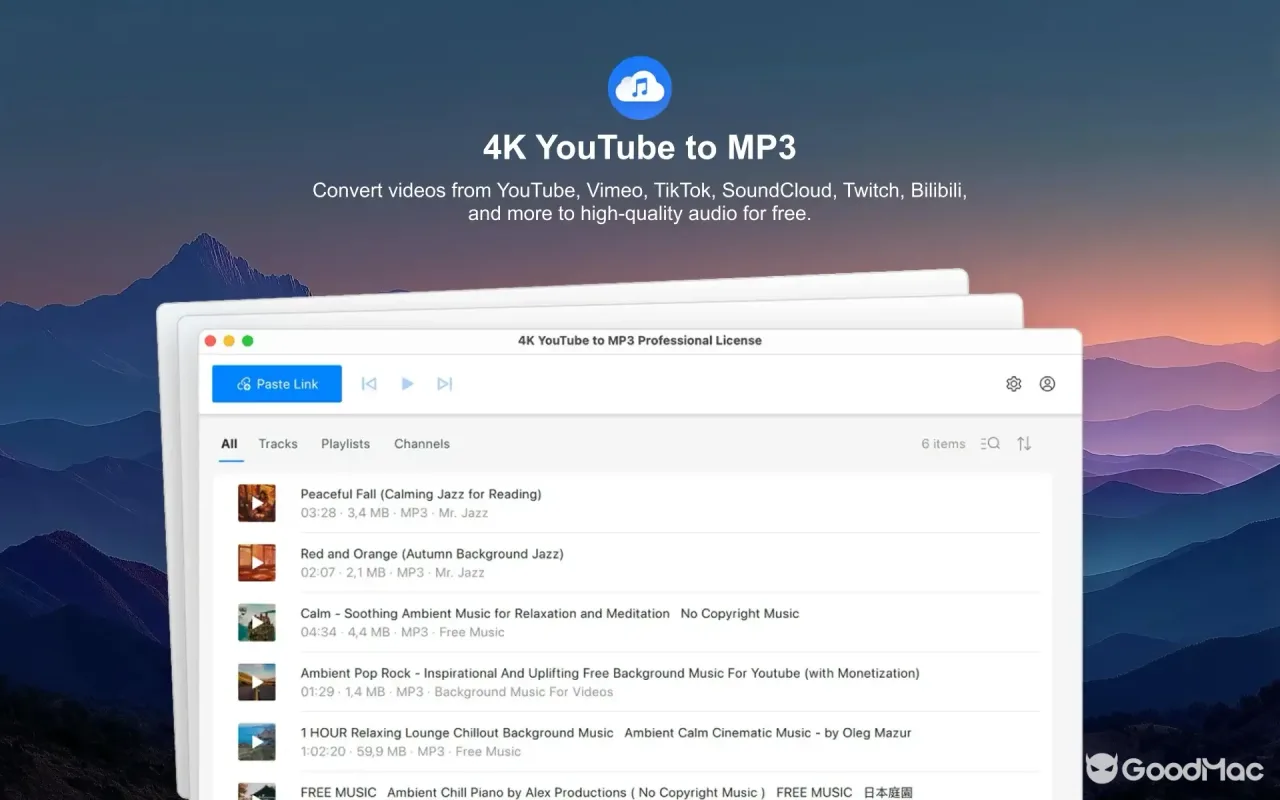Viewport: 1280px width, 800px height.
Task: Click the 1 HOUR track details line 1:02:20
Action: 410,752
